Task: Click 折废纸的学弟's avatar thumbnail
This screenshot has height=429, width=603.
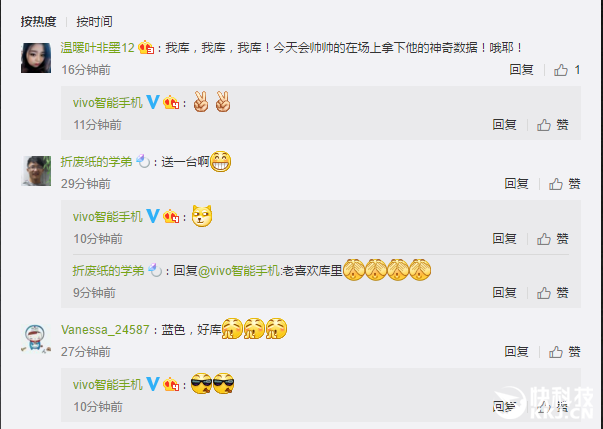Action: click(x=36, y=171)
